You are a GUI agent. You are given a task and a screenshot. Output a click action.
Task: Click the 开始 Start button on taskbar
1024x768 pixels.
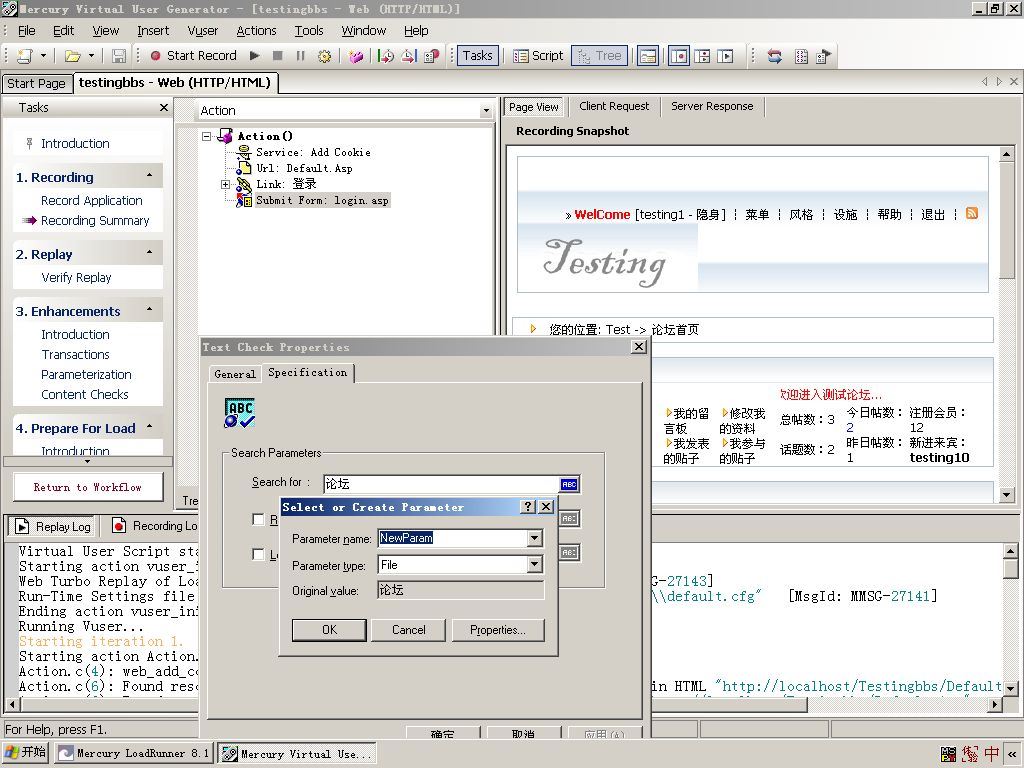pyautogui.click(x=25, y=752)
